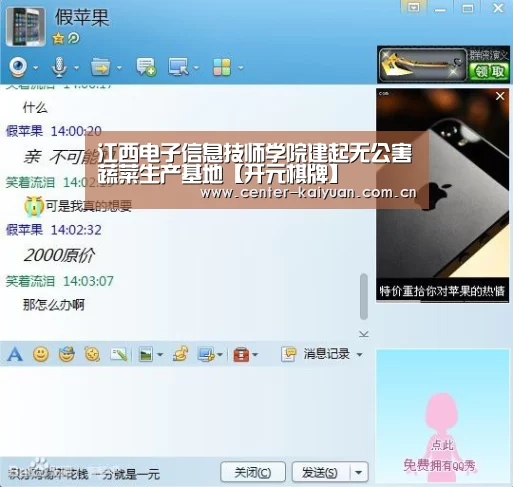Screen dimensions: 513x487
Task: Click the chat history vertical scrollbar
Action: 364,297
